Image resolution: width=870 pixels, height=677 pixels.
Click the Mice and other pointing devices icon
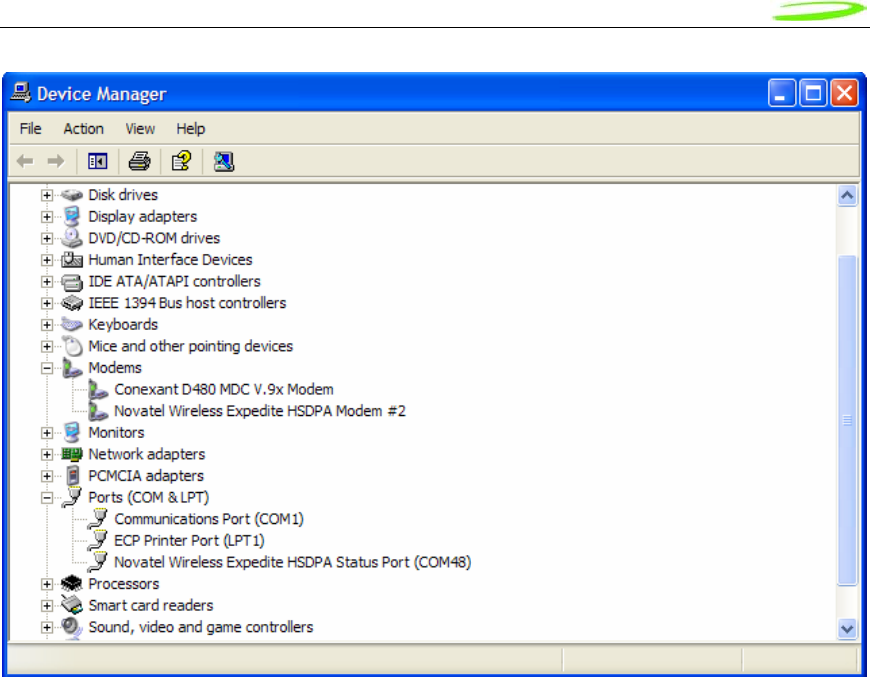72,346
